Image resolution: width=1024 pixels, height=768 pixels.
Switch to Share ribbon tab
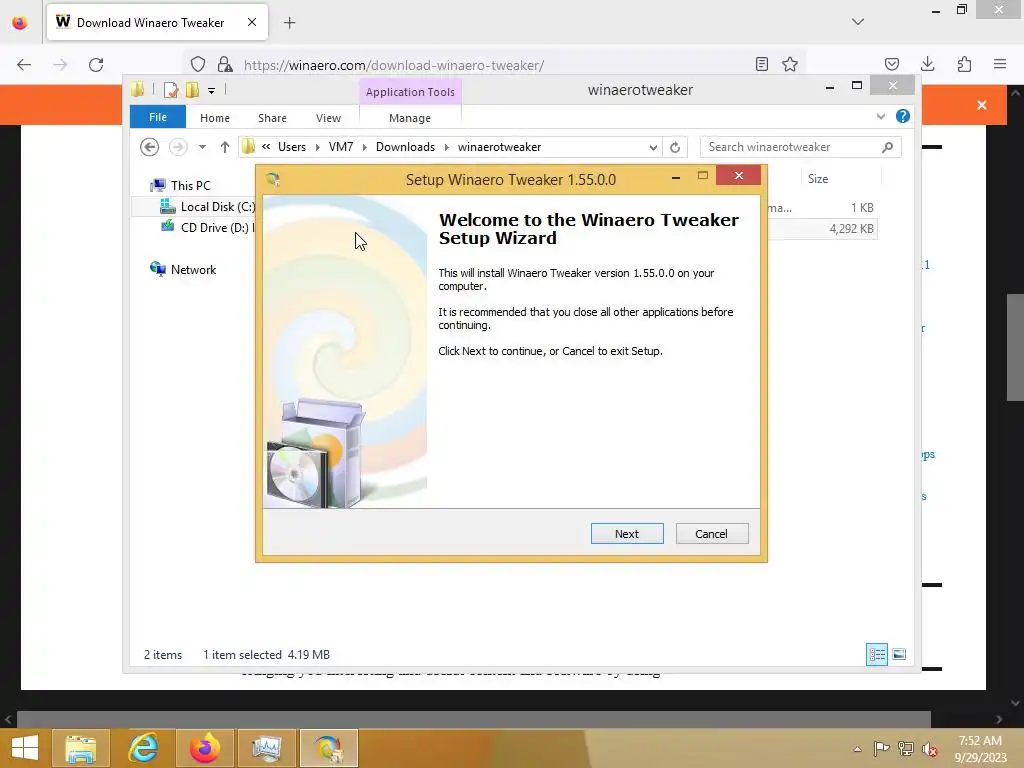pos(272,118)
